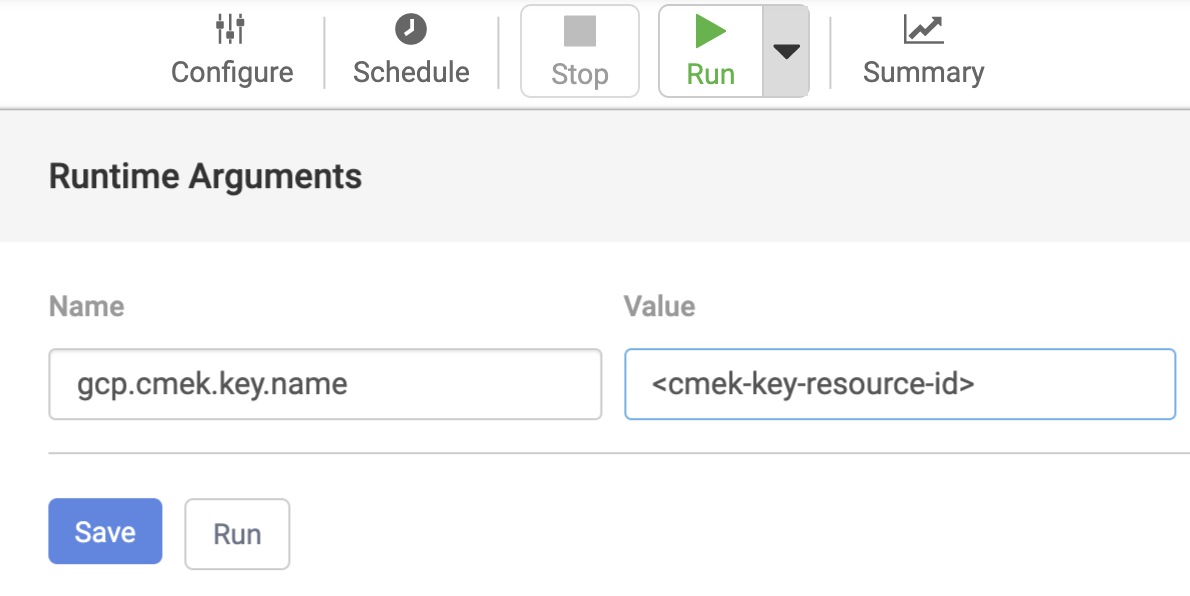
Task: Click the Stop label in toolbar
Action: (580, 75)
